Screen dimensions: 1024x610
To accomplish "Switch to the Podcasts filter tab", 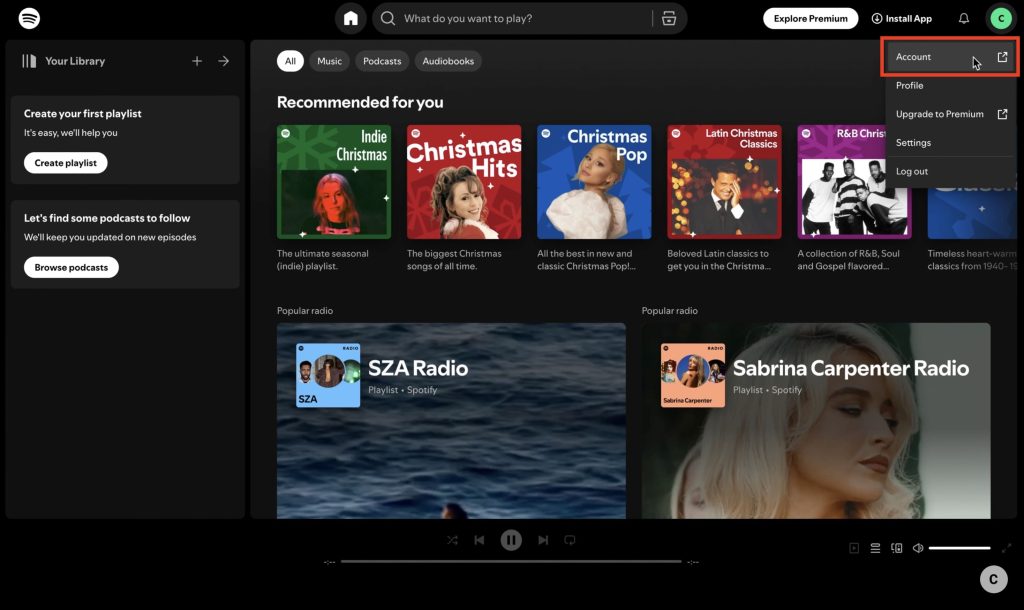I will click(381, 61).
